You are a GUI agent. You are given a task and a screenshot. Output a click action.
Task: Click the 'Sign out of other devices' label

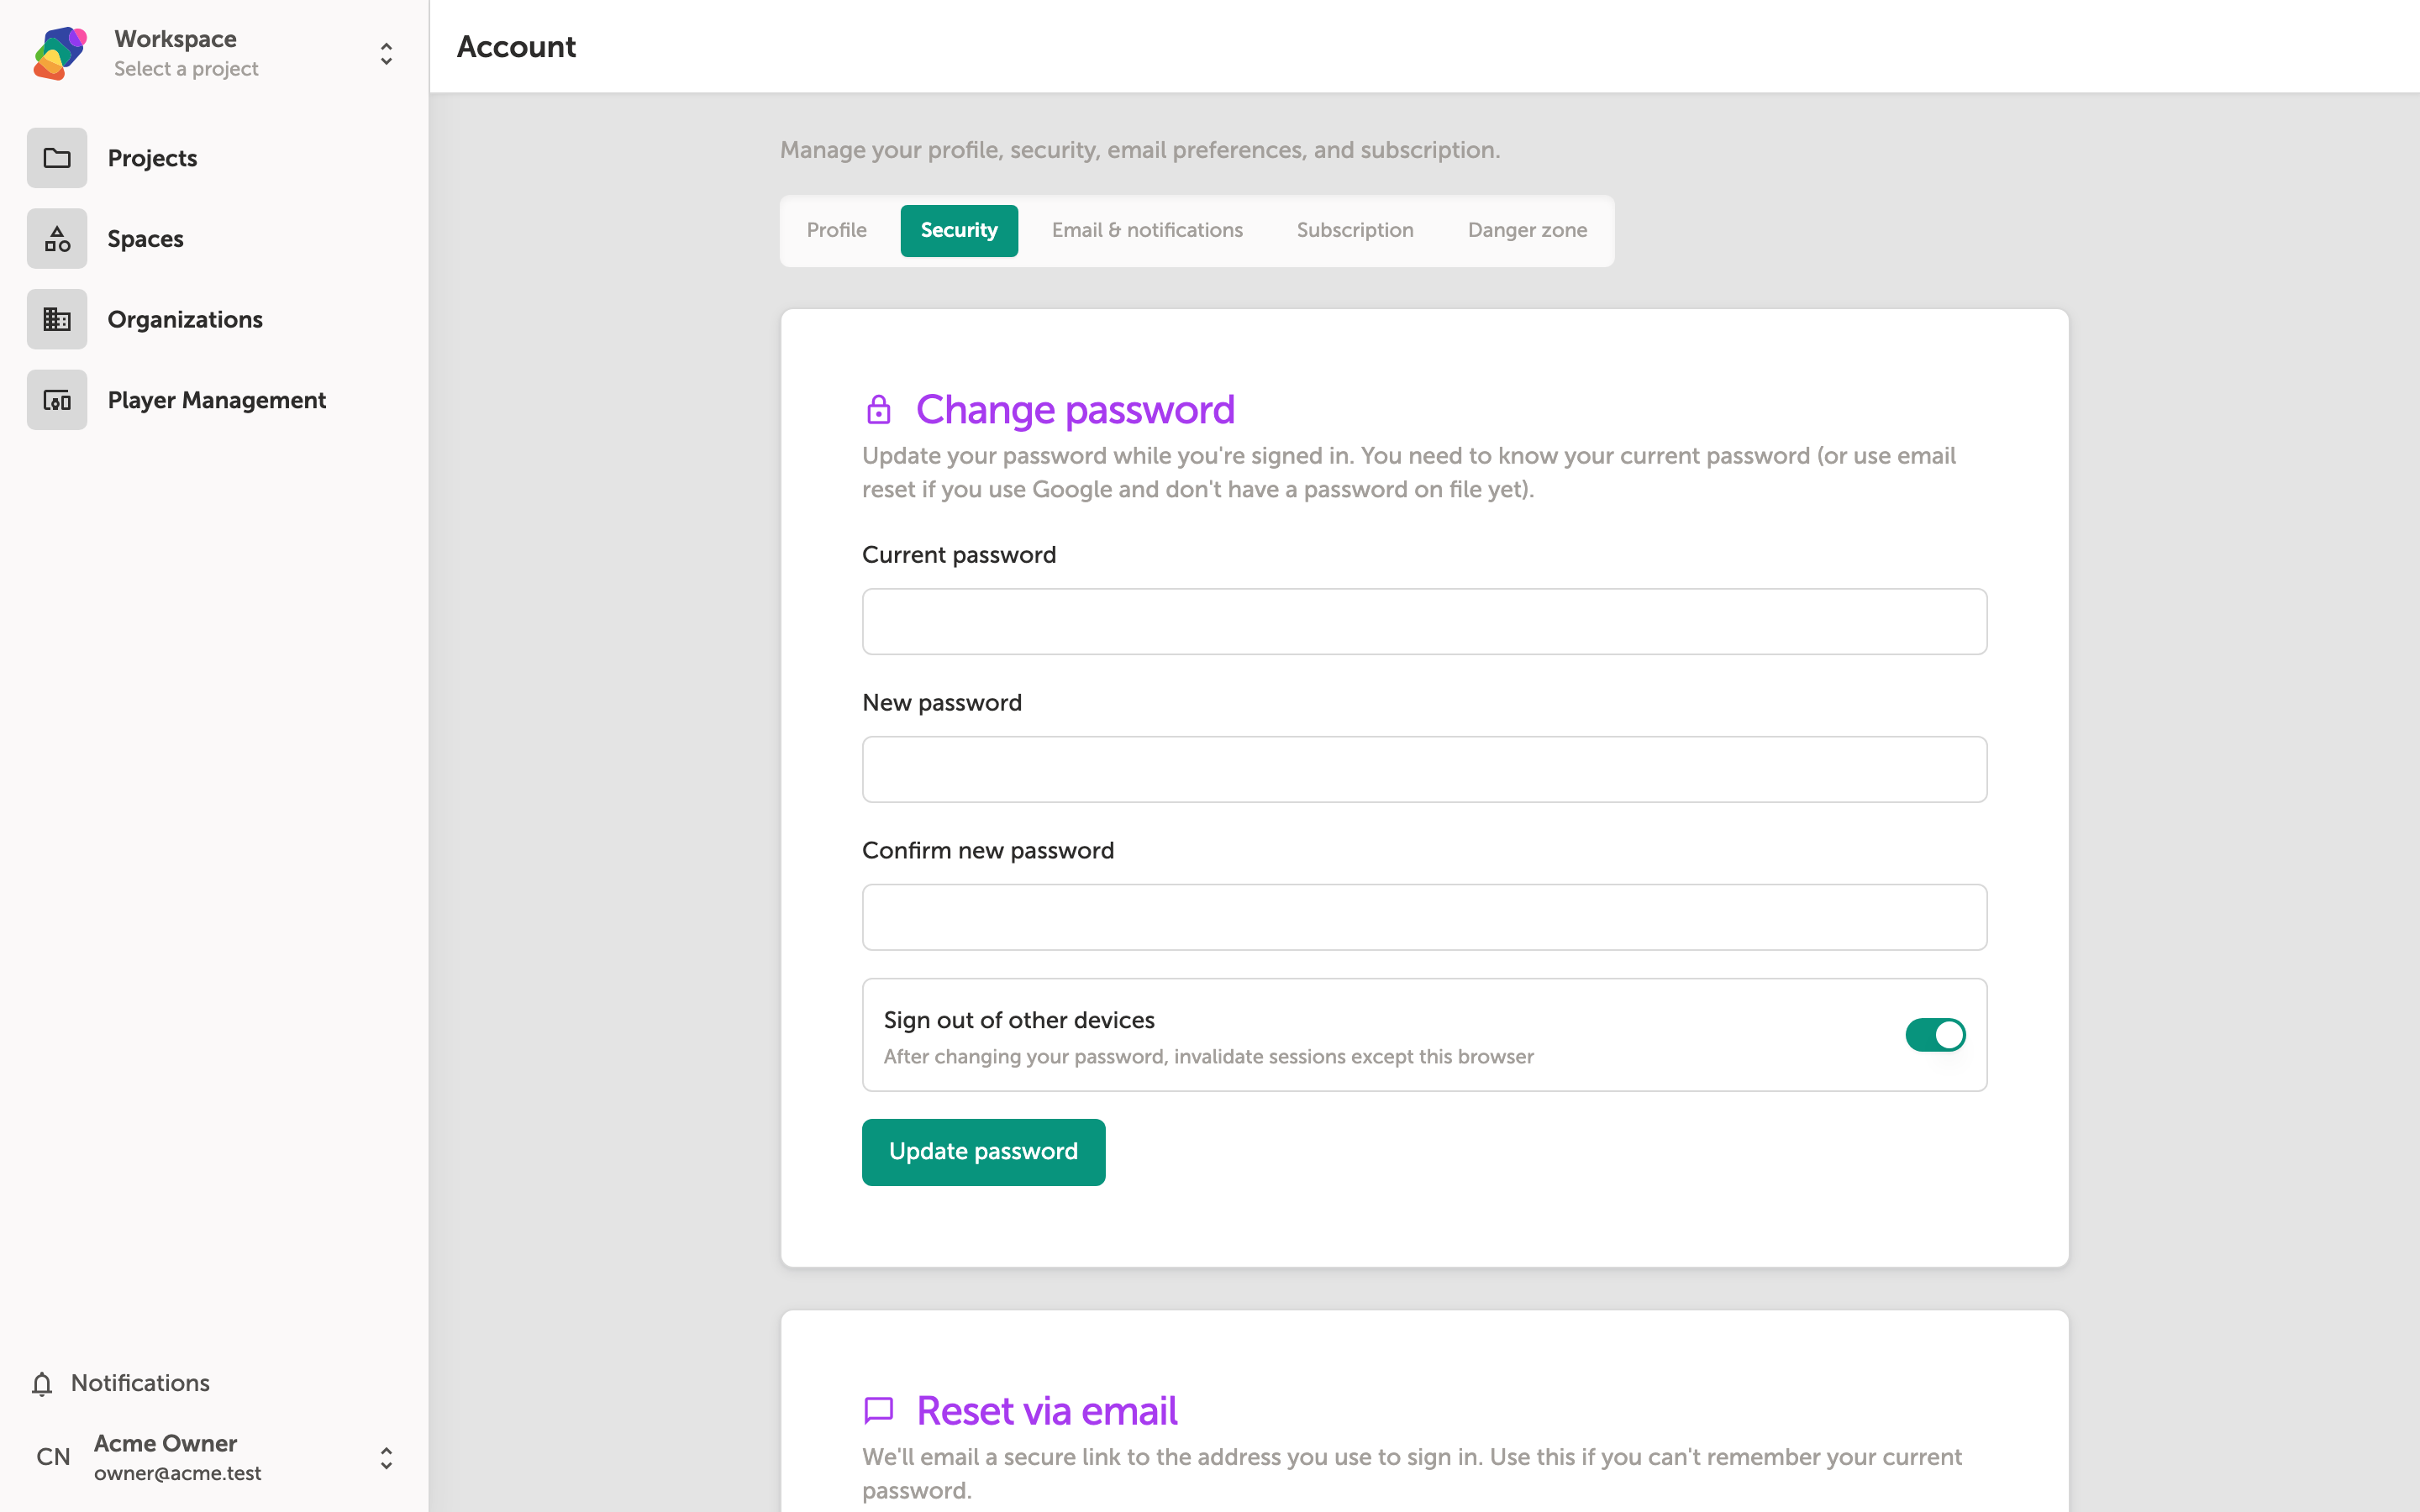point(1019,1020)
